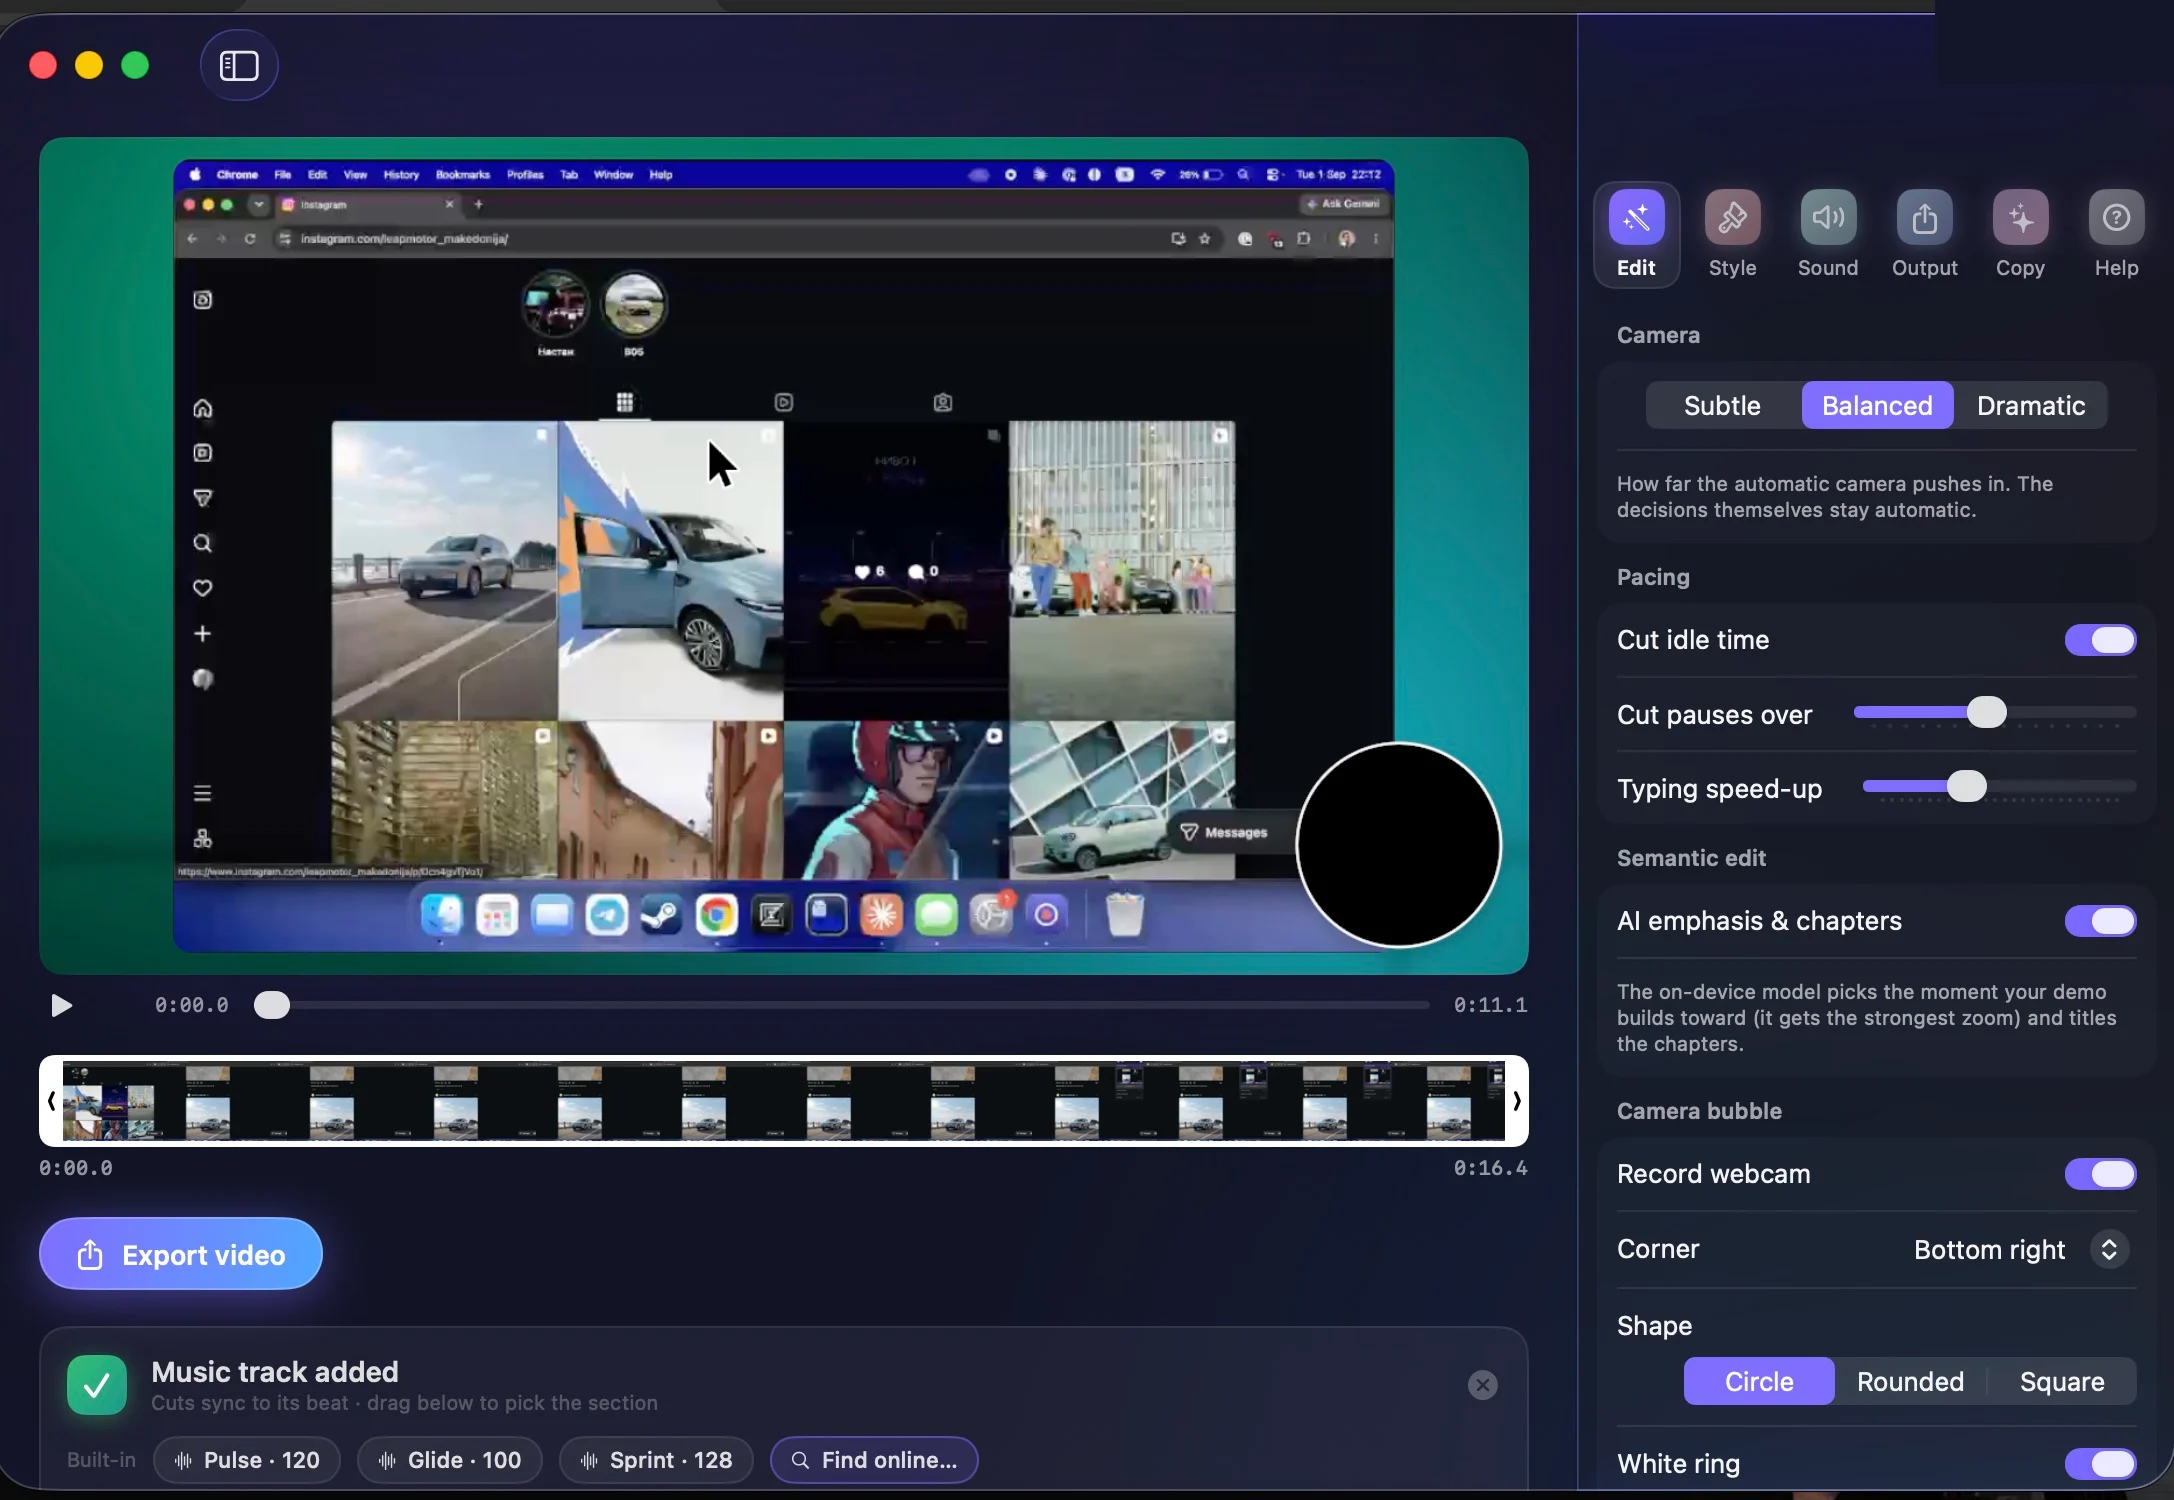Click Instagram grid posts tab icon
Screen dimensions: 2174x1500
624,402
